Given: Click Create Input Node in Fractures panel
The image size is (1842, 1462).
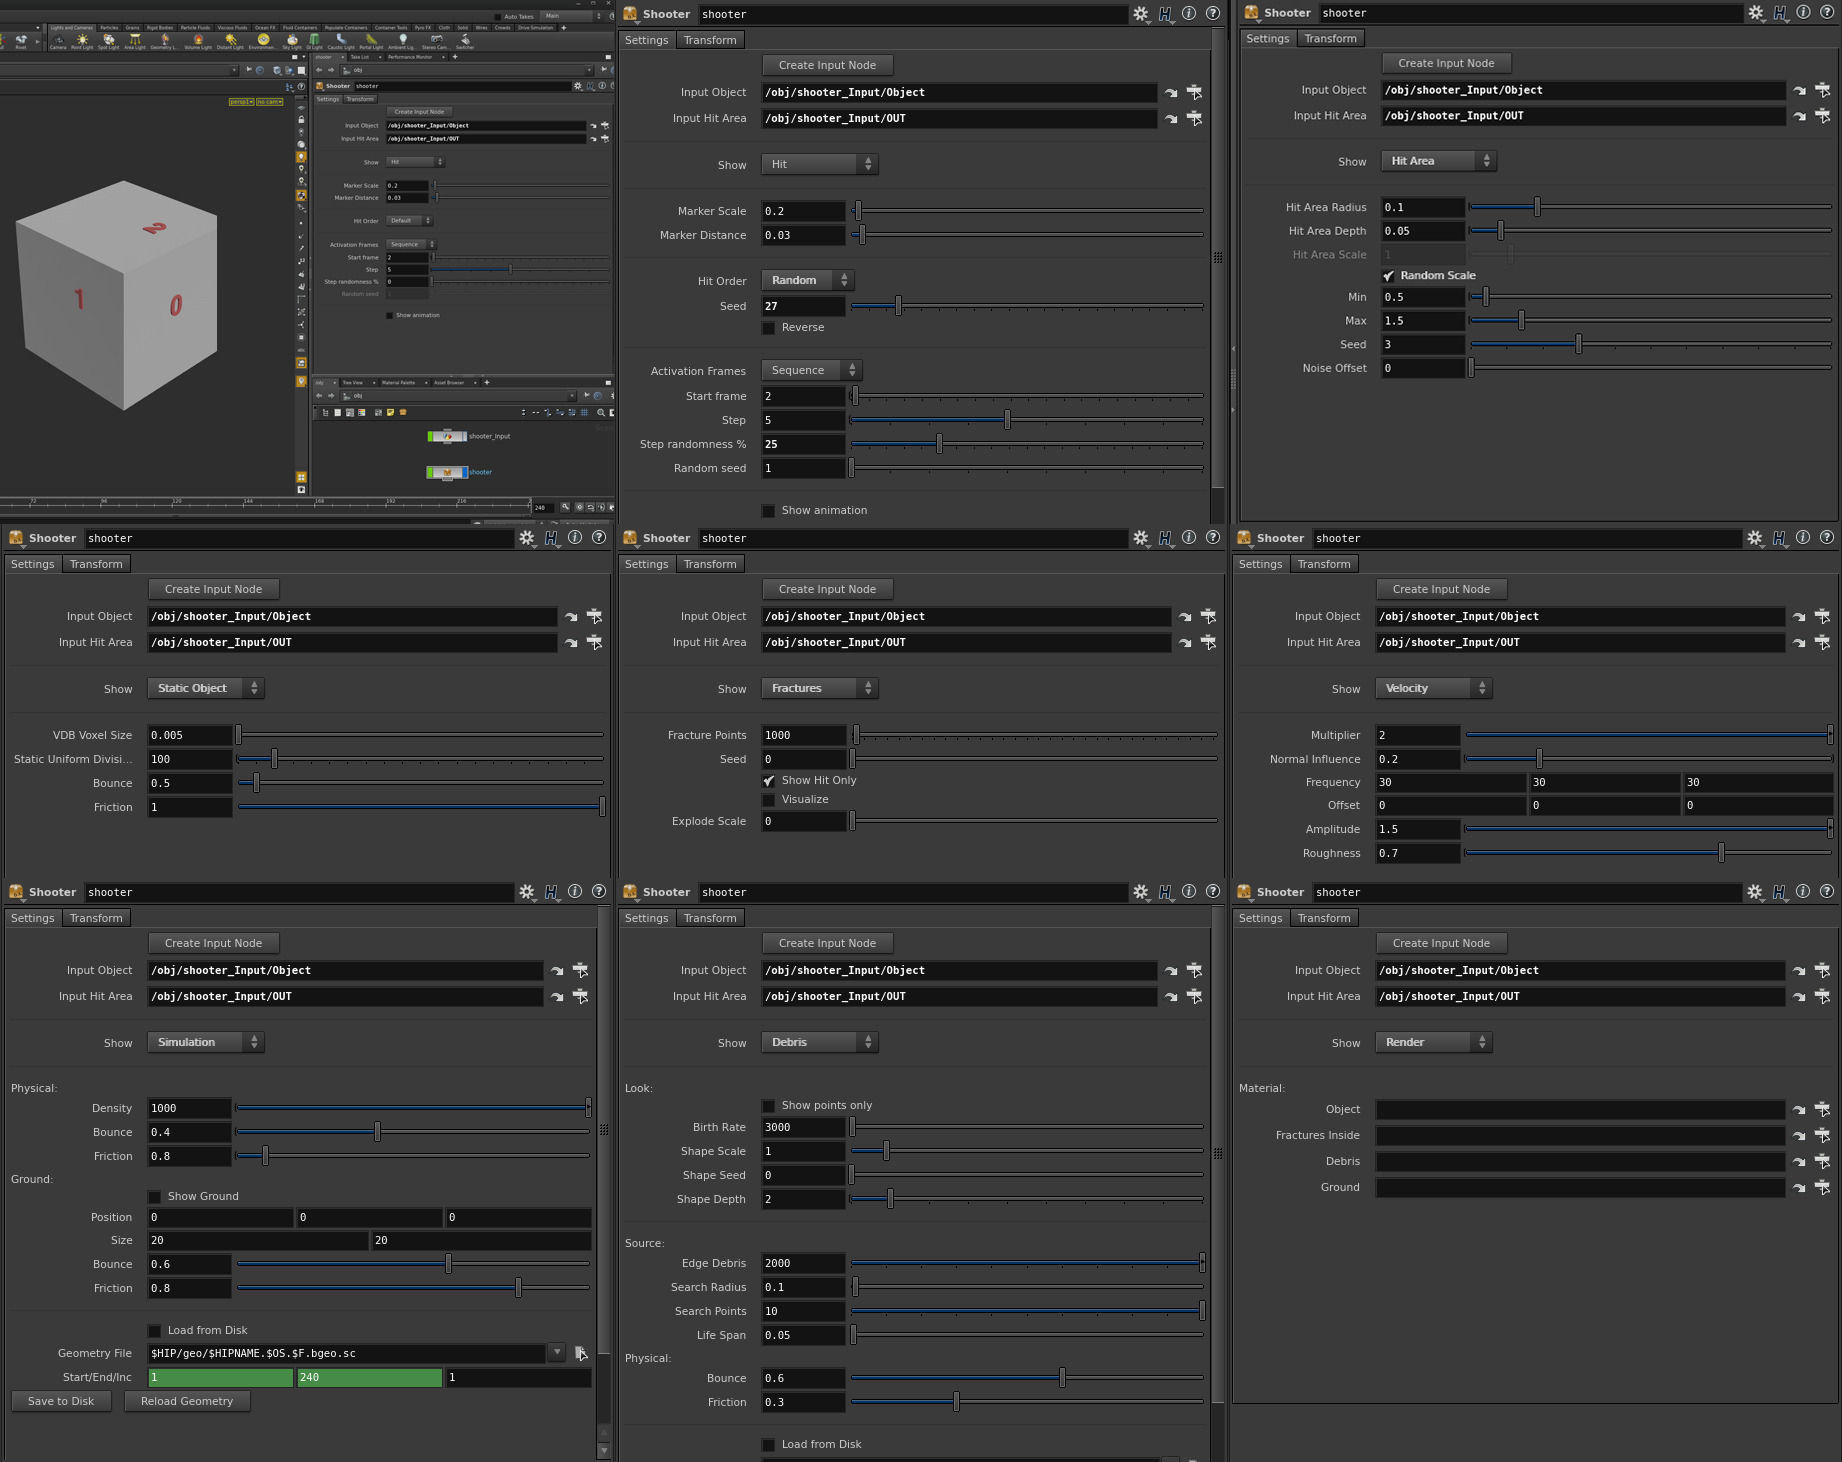Looking at the screenshot, I should [x=828, y=589].
